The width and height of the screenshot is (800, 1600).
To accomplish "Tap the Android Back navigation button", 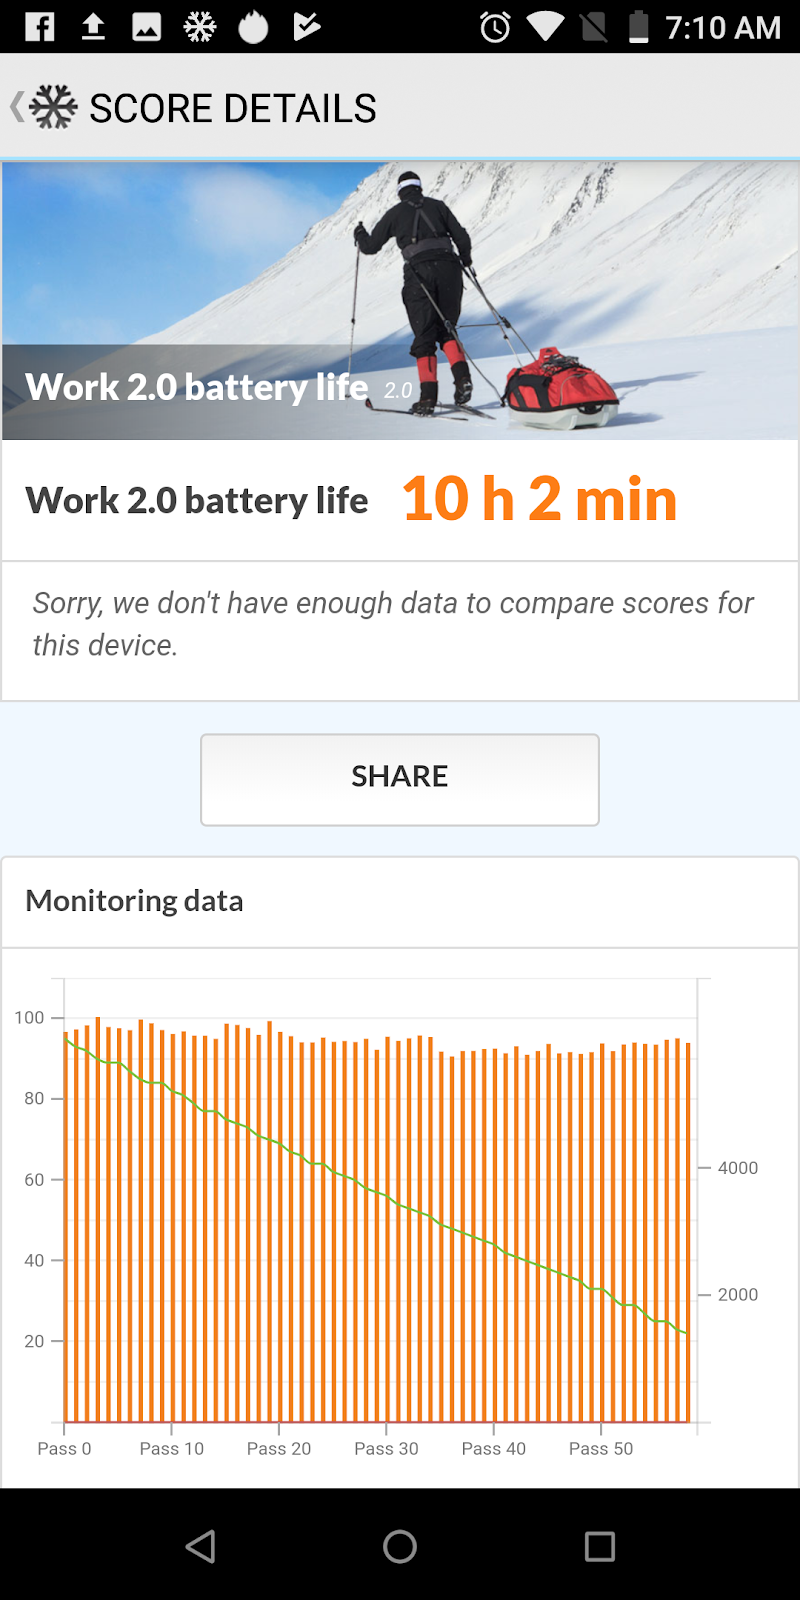I will (x=200, y=1546).
